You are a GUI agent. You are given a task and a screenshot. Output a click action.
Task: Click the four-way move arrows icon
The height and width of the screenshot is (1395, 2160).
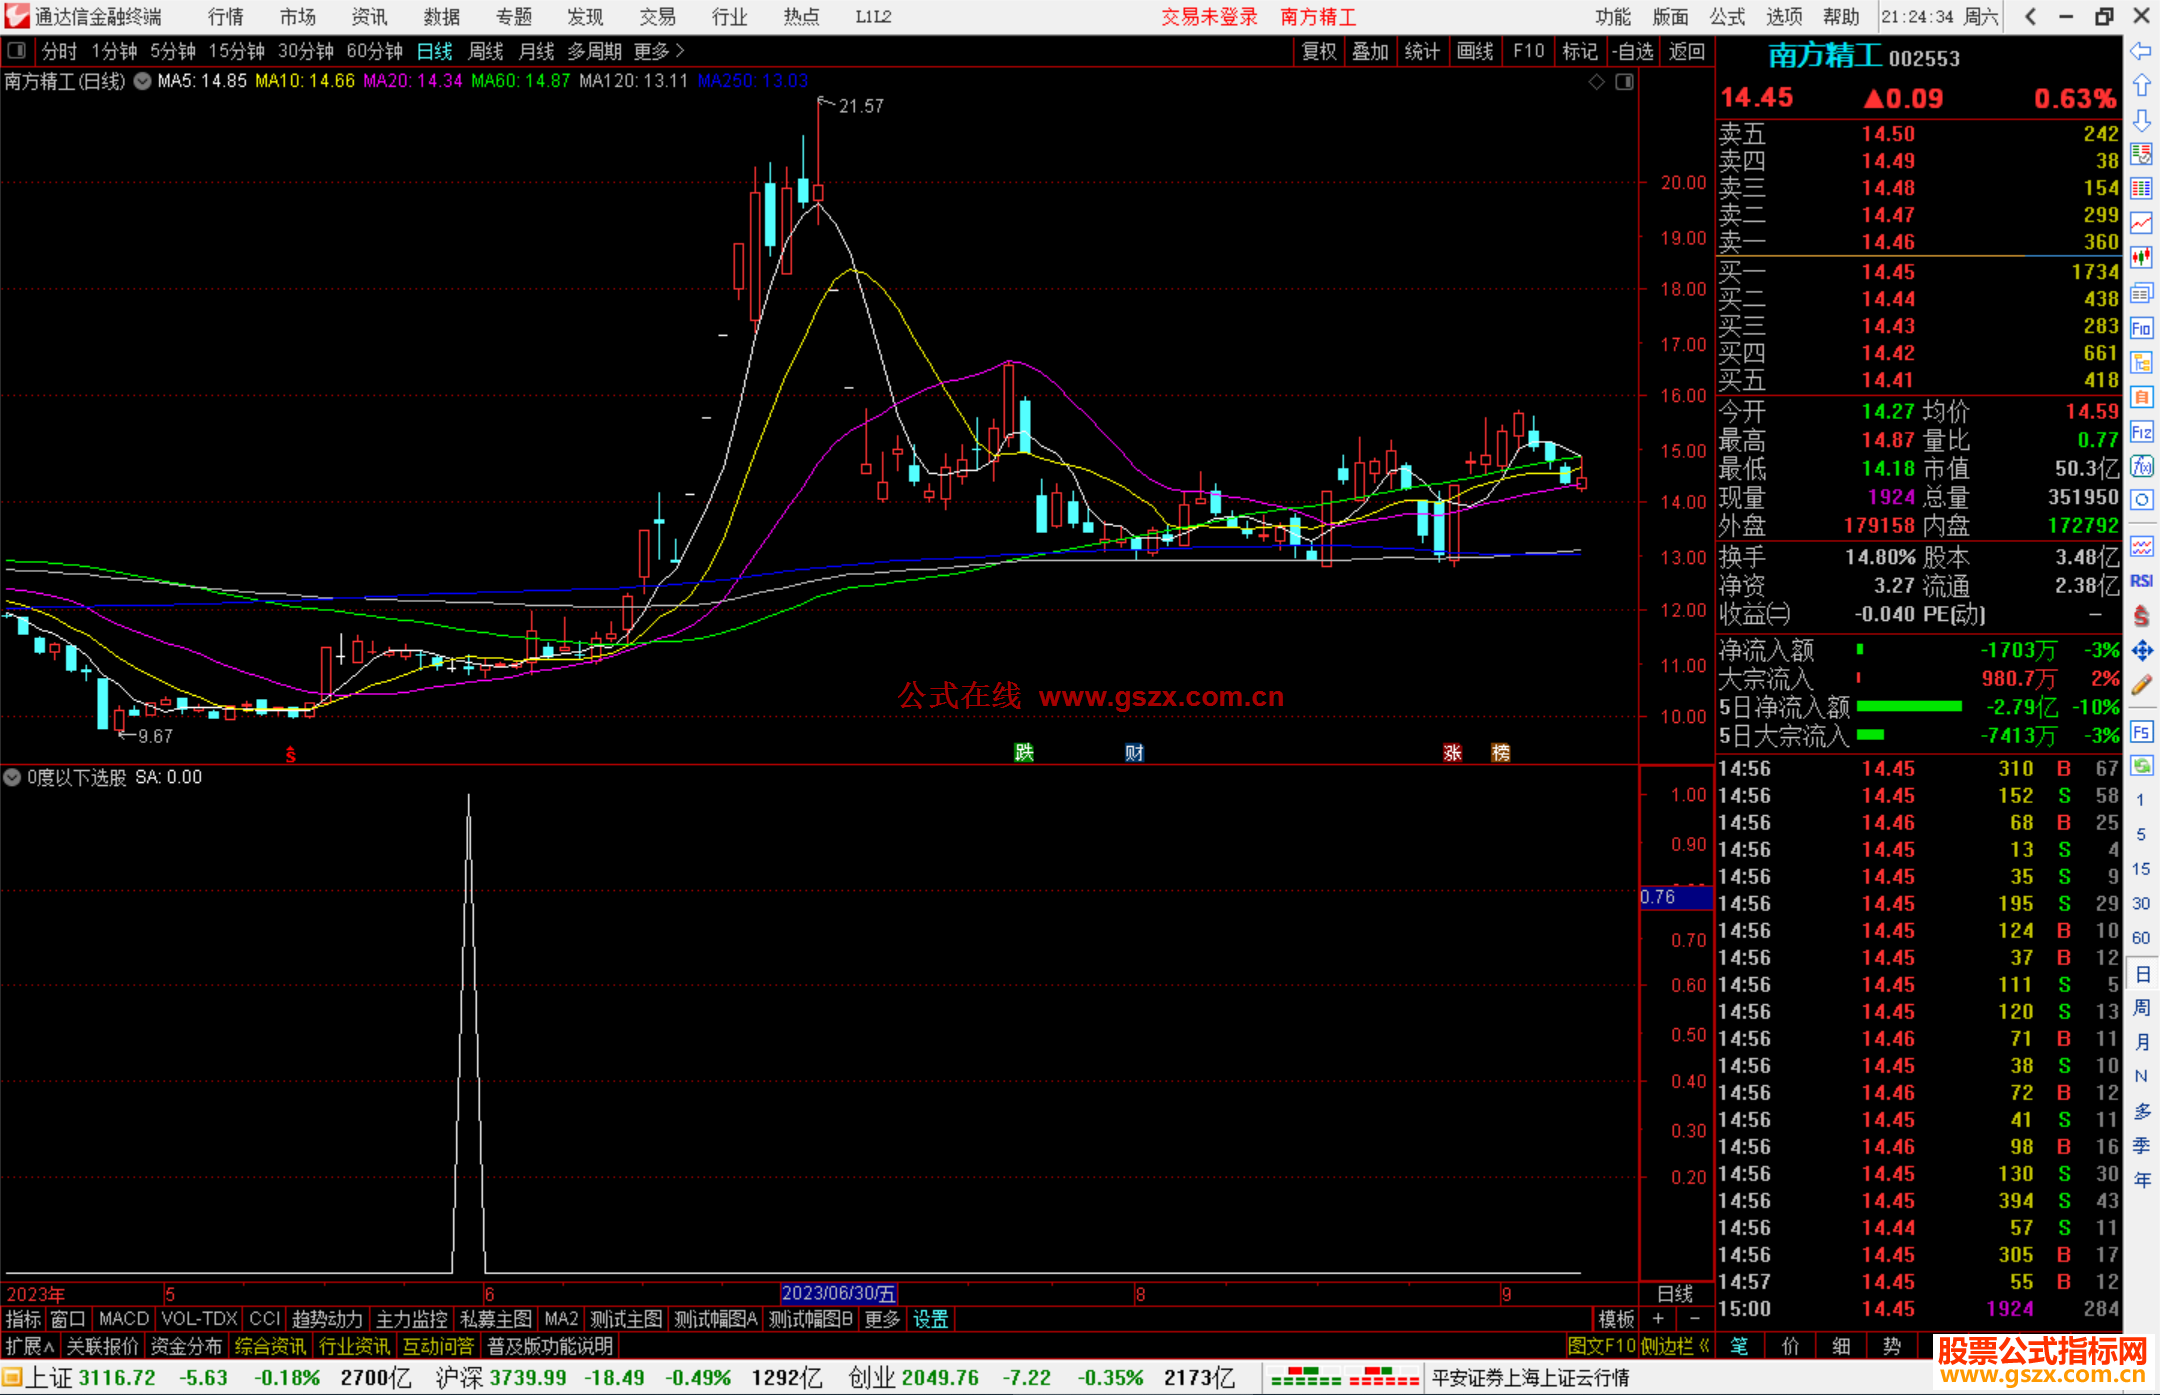coord(2141,651)
